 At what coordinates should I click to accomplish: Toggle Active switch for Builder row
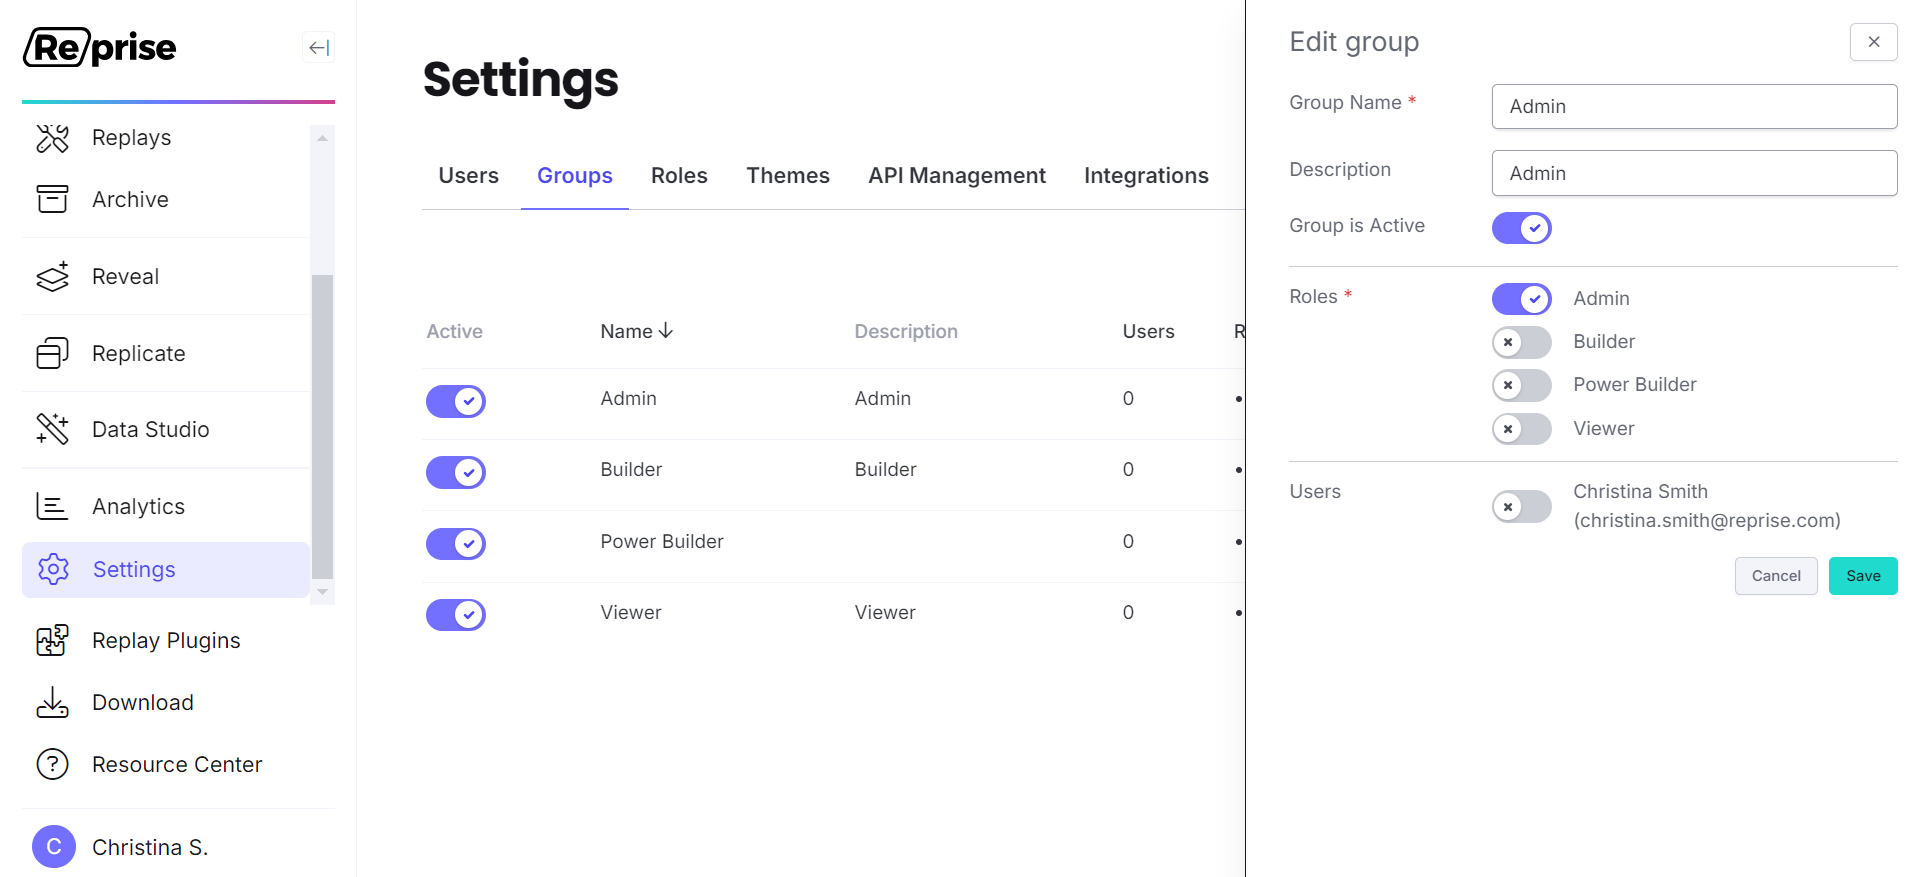click(x=456, y=472)
